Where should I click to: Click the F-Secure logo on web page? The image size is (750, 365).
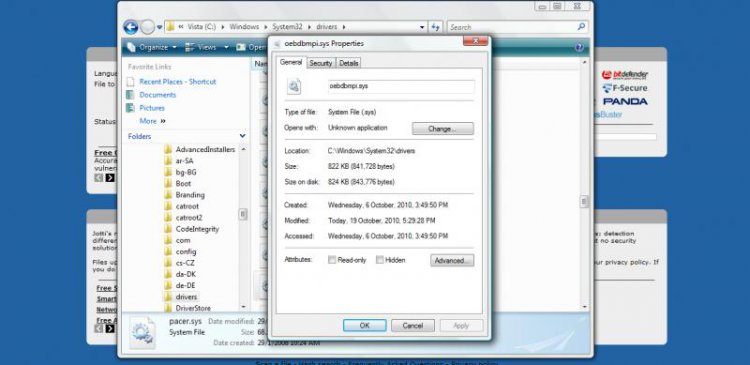624,88
